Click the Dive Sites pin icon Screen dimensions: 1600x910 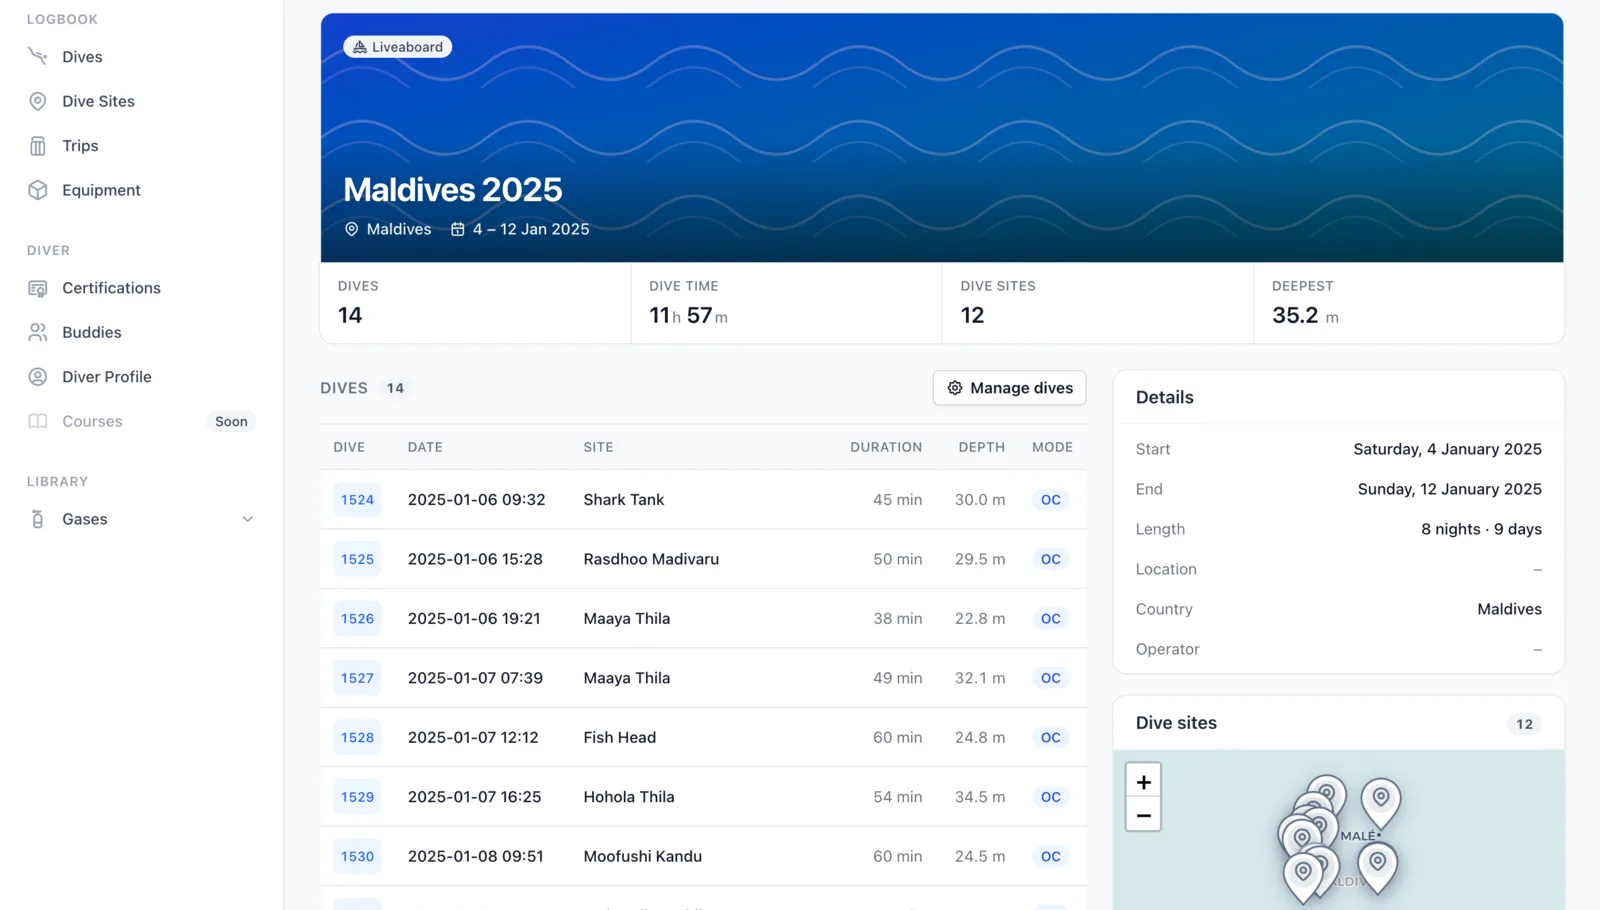point(38,101)
